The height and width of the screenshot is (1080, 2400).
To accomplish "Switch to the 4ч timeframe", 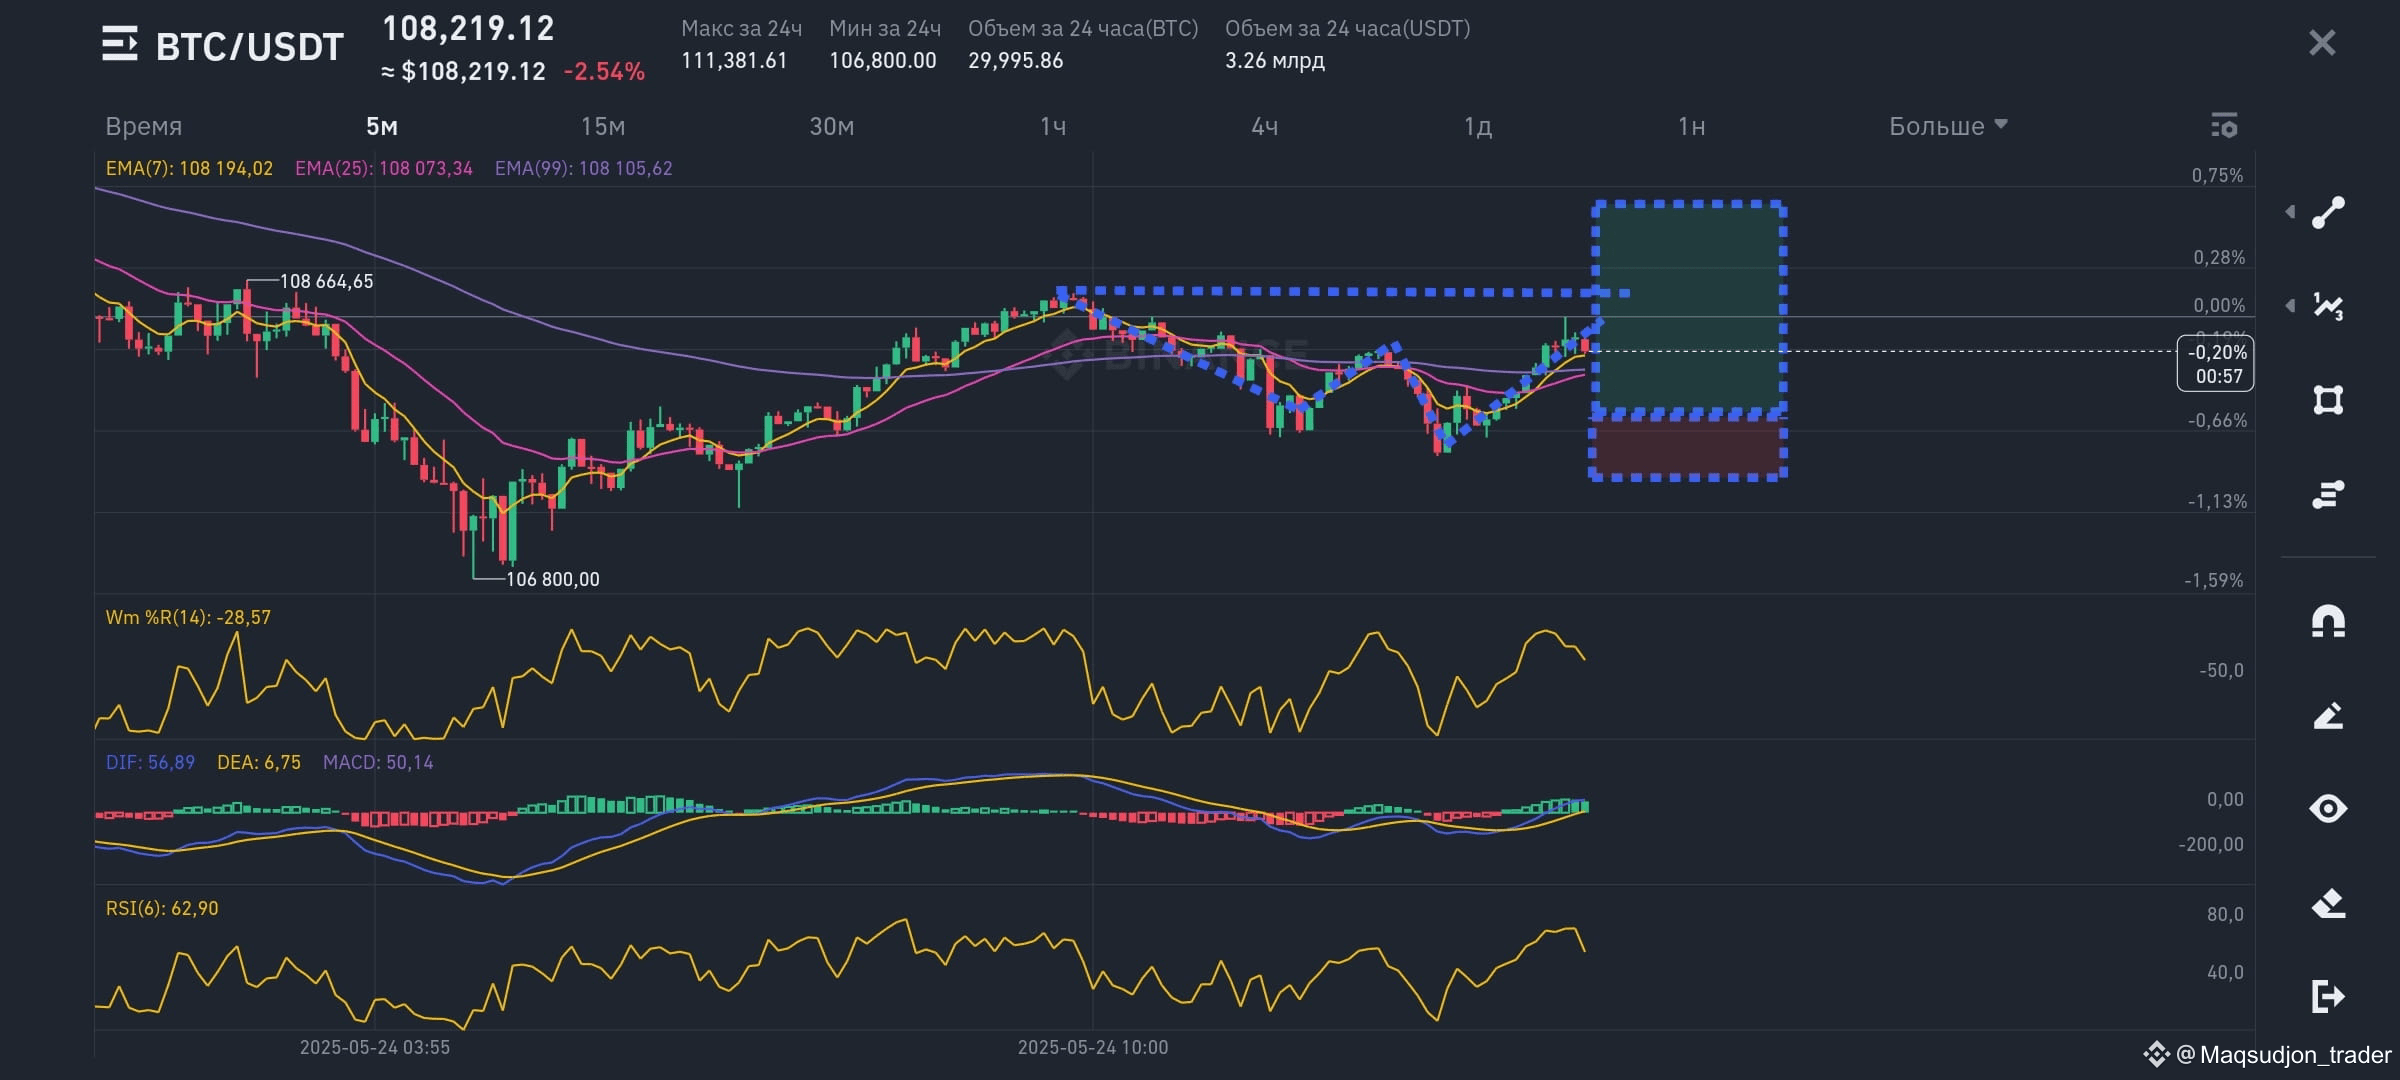I will (1265, 126).
